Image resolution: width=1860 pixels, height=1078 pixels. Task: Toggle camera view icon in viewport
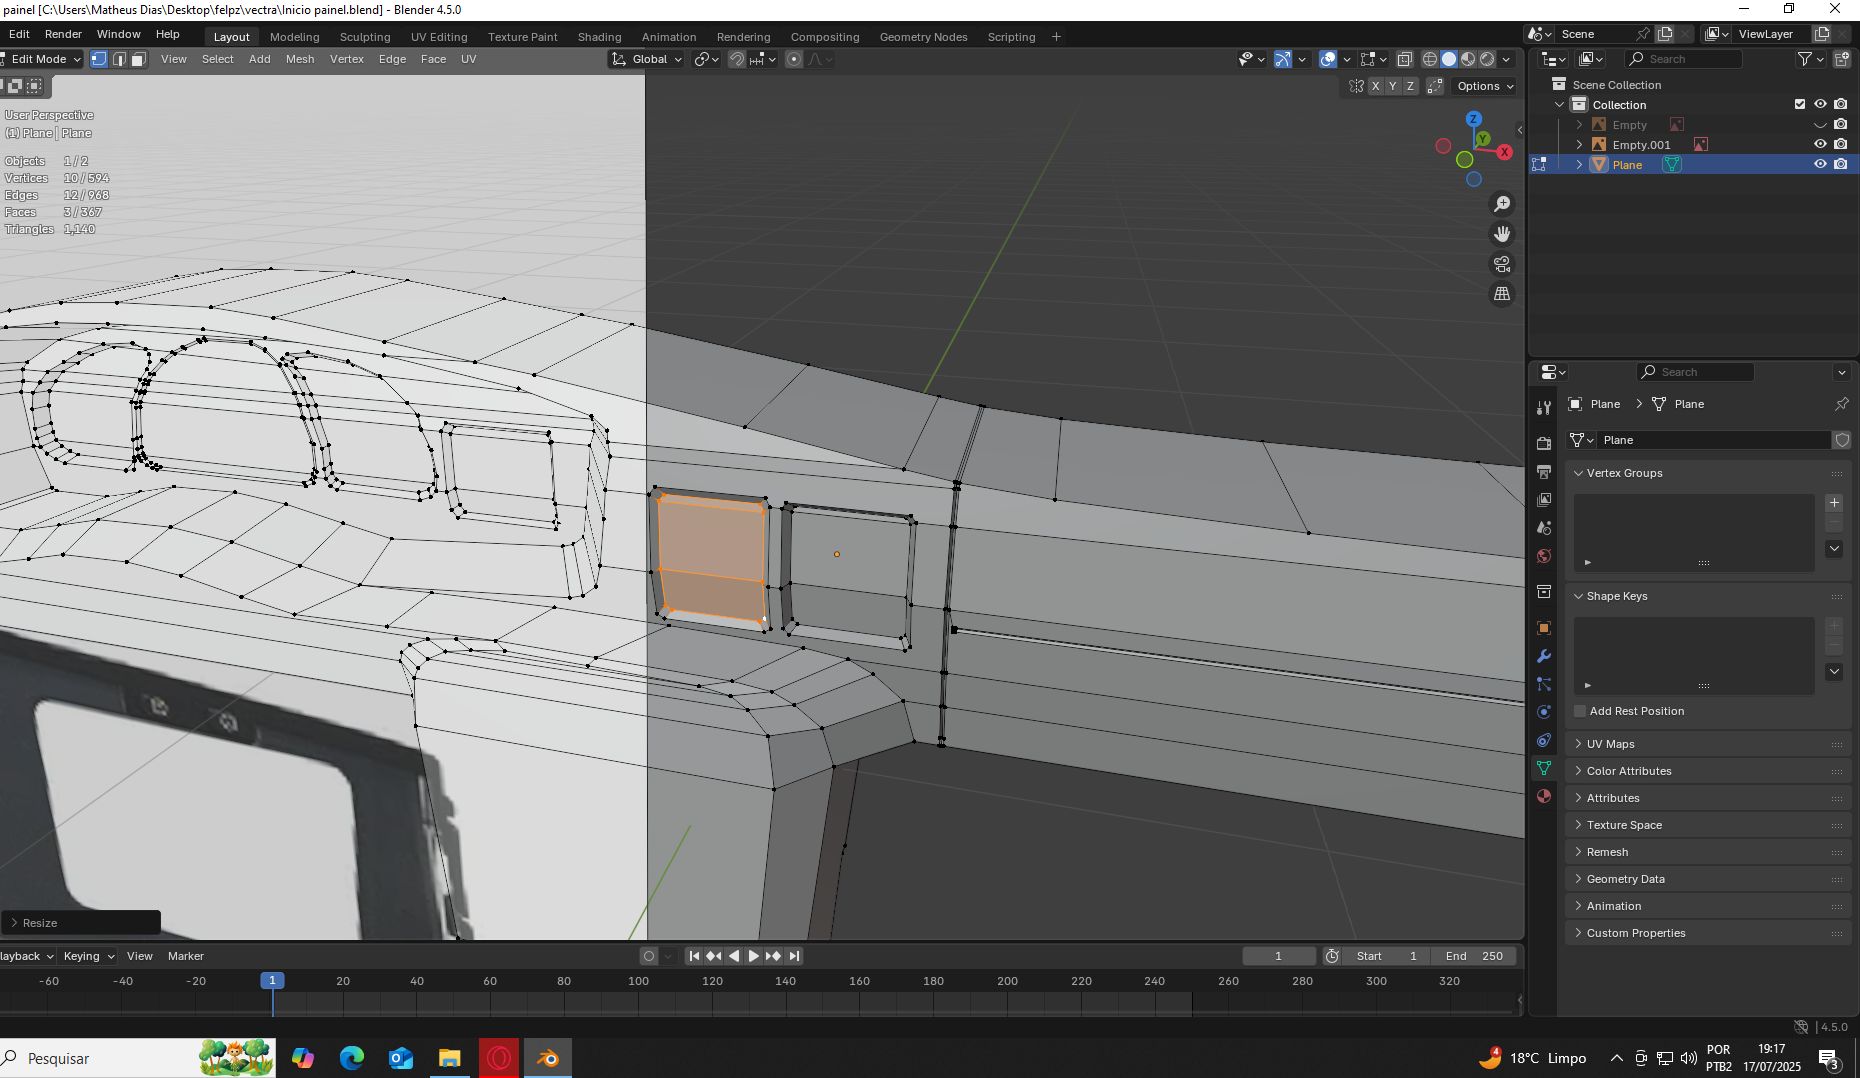pyautogui.click(x=1502, y=264)
